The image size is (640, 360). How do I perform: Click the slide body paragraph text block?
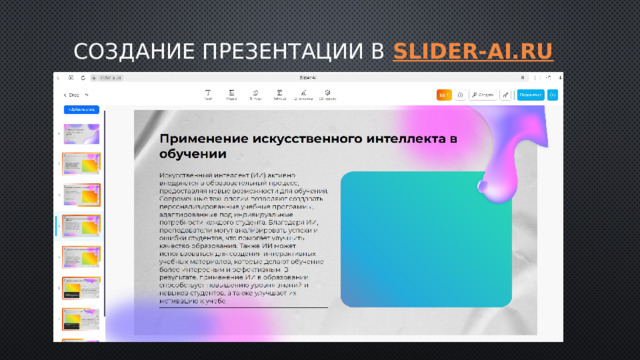(x=243, y=238)
